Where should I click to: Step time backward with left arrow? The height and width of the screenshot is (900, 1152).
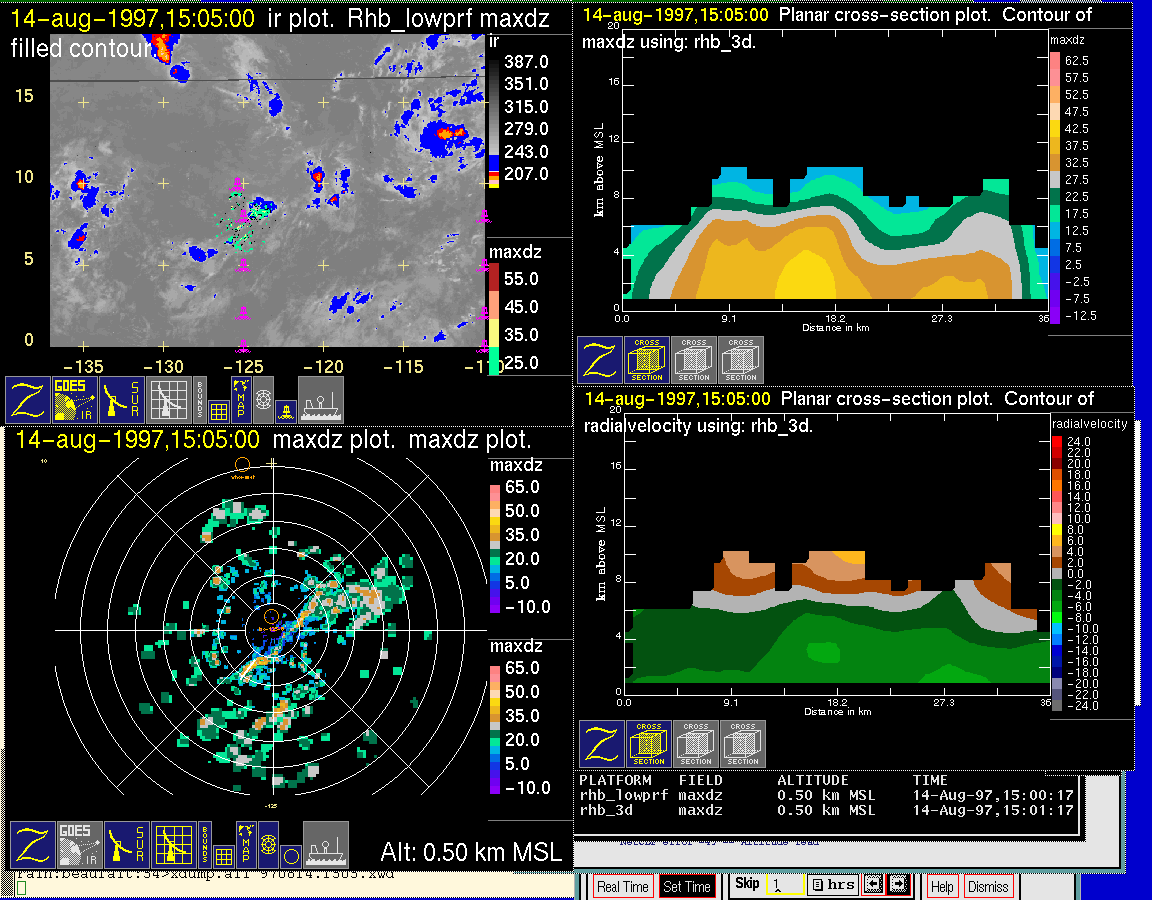click(x=872, y=884)
